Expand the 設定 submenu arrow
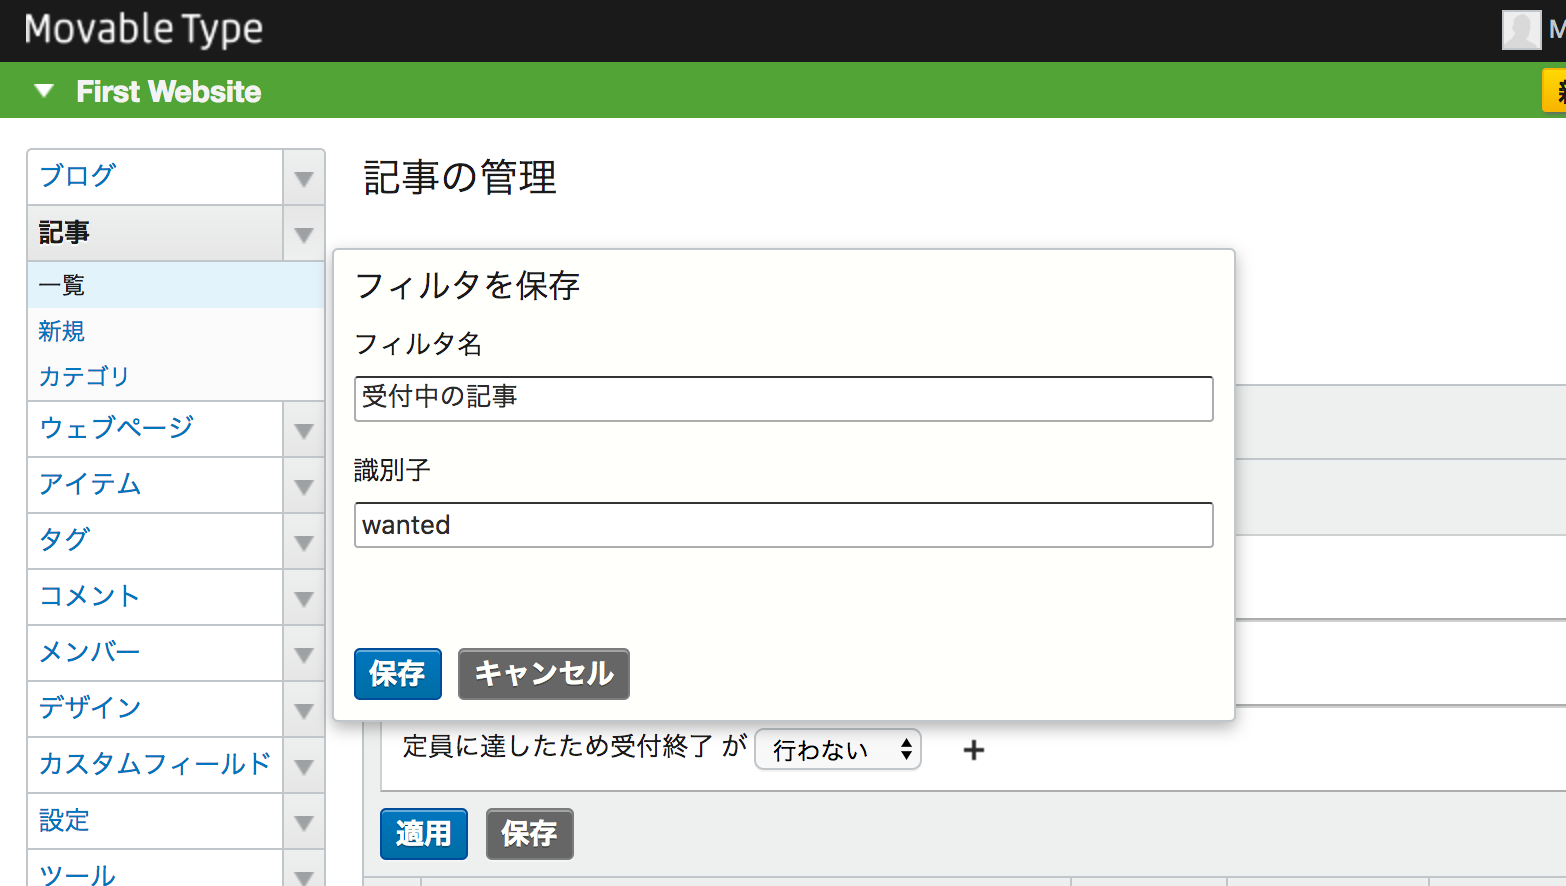This screenshot has width=1566, height=886. point(303,821)
